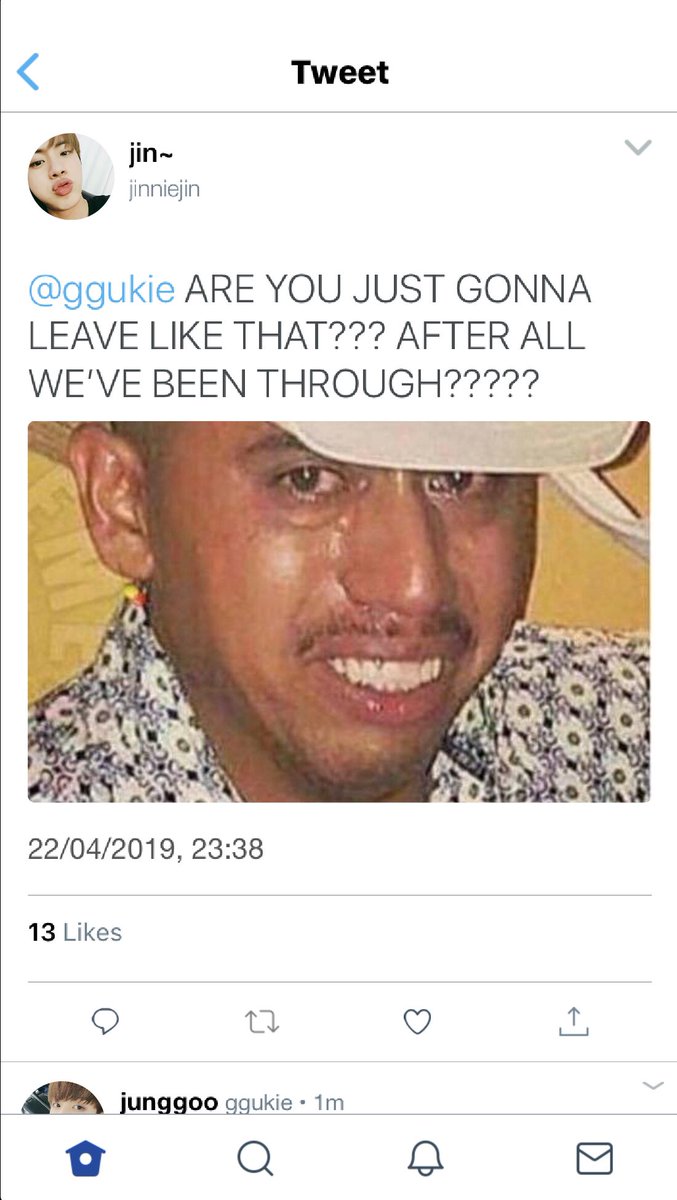The height and width of the screenshot is (1200, 677).
Task: Open junggoo's reply name
Action: [x=169, y=1101]
